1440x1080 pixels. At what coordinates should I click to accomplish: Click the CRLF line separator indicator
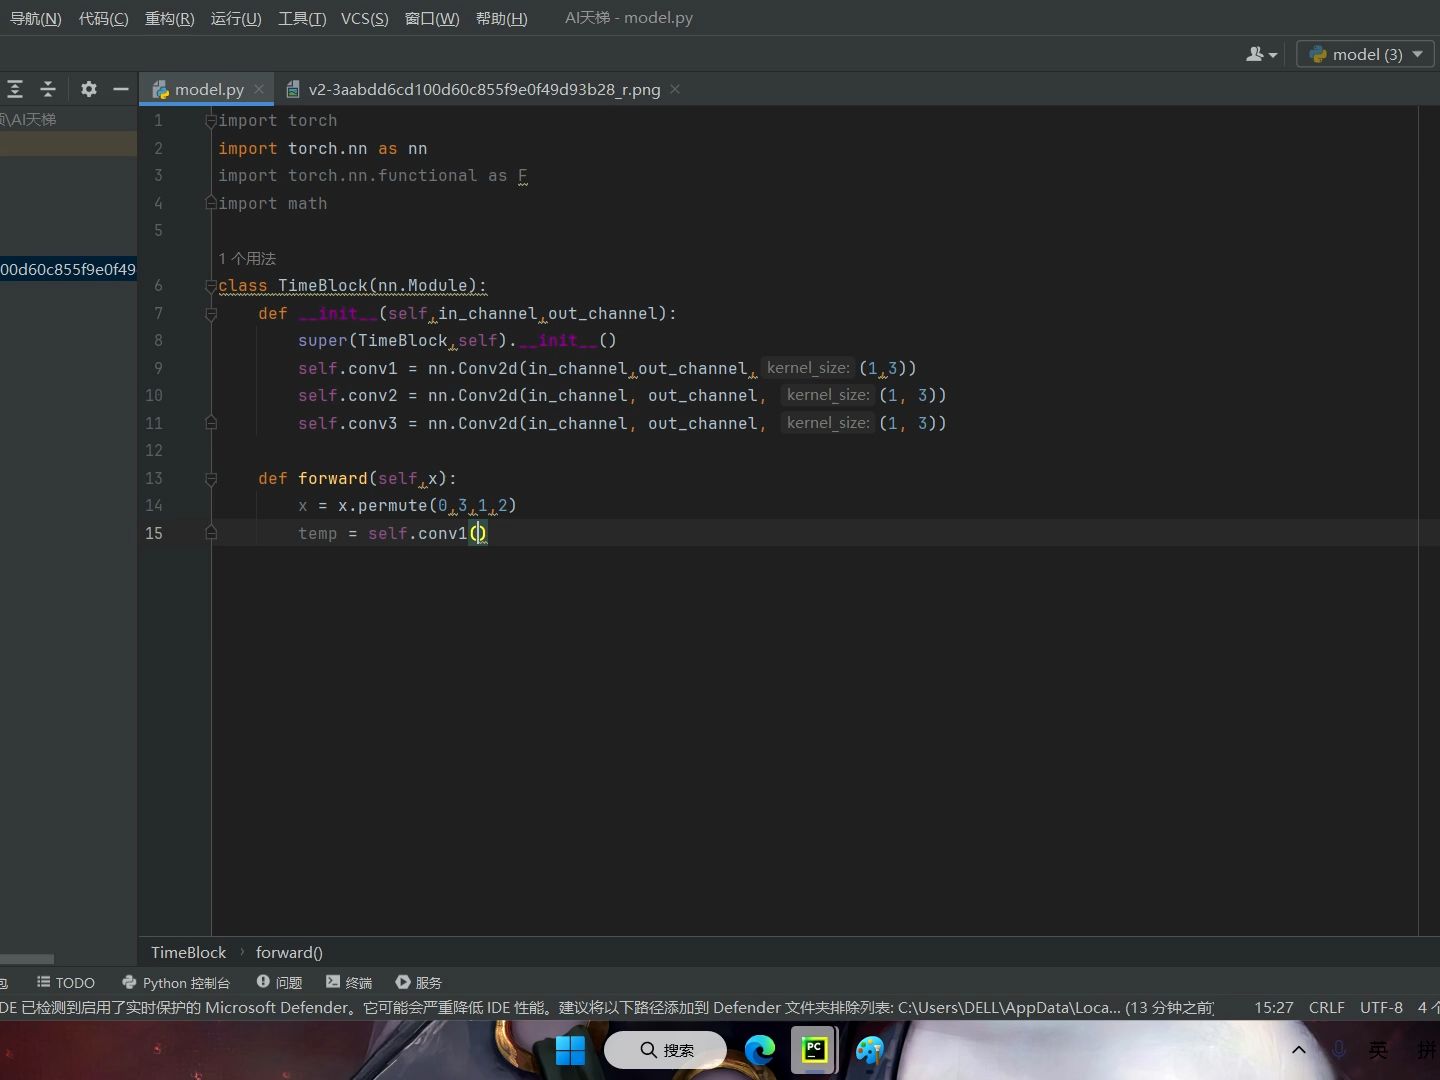1327,1007
